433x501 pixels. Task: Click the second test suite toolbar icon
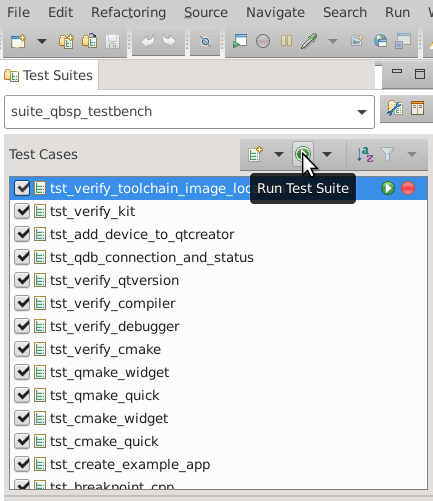click(89, 42)
